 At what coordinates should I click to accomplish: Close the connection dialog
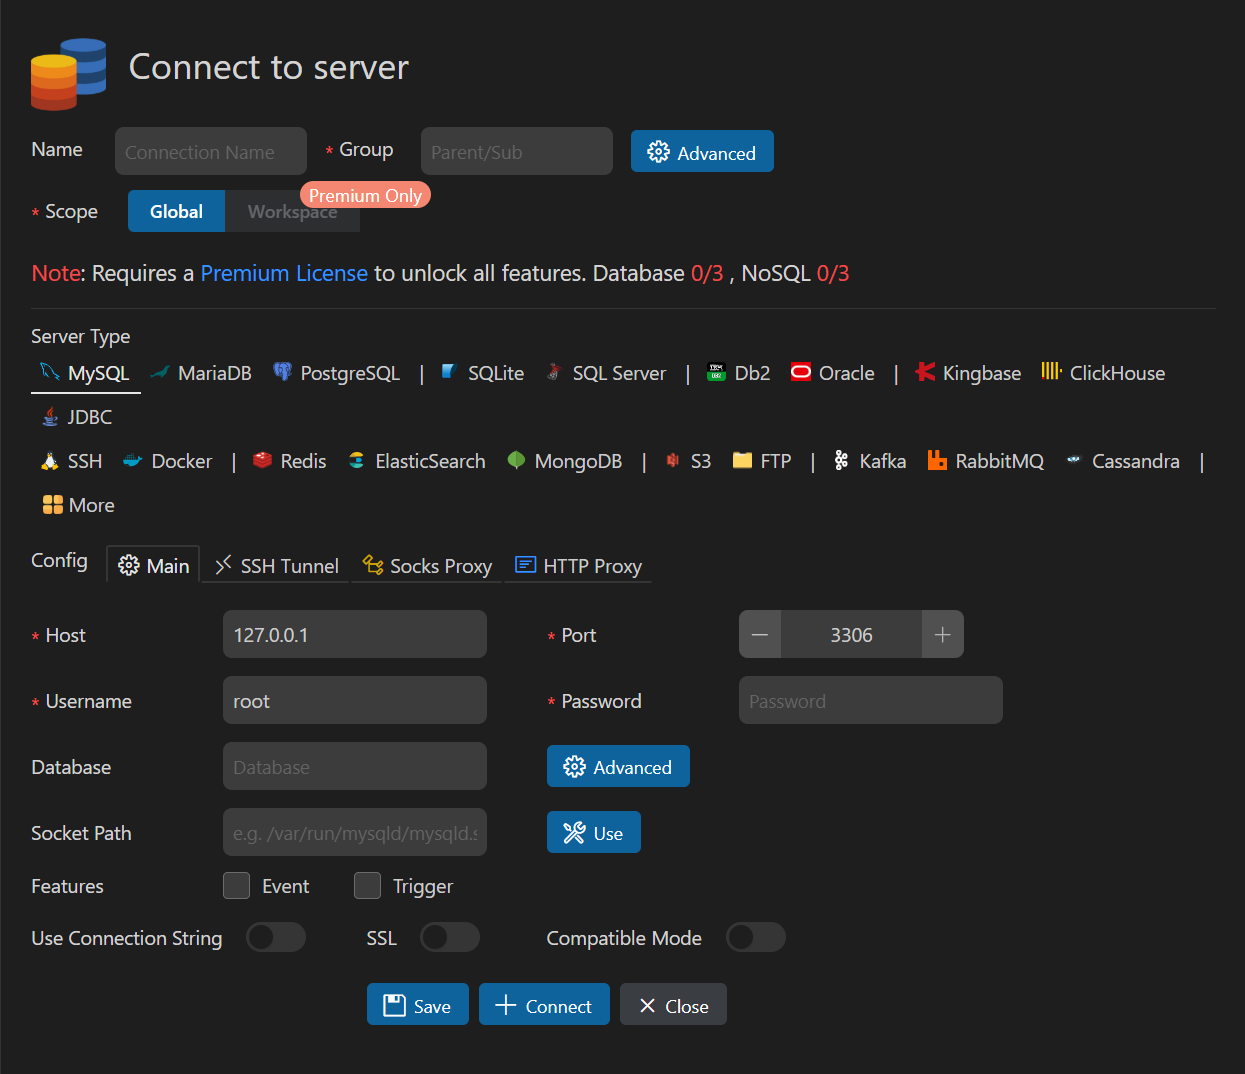(673, 1005)
